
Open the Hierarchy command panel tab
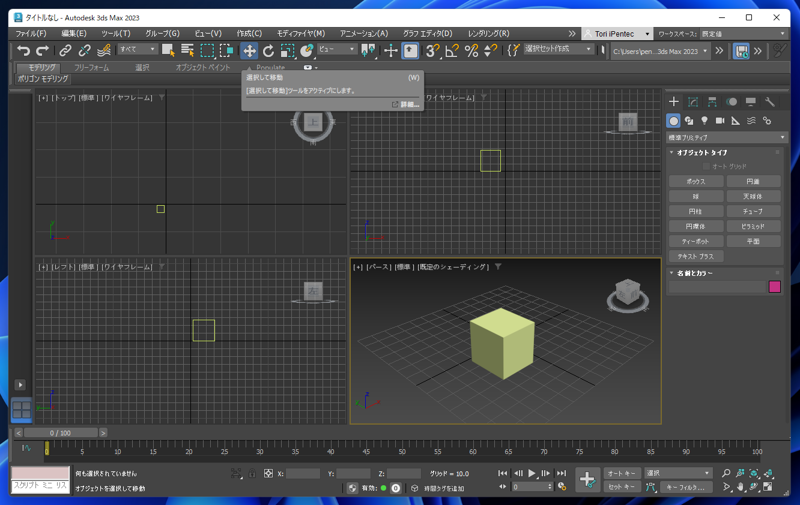pos(712,102)
